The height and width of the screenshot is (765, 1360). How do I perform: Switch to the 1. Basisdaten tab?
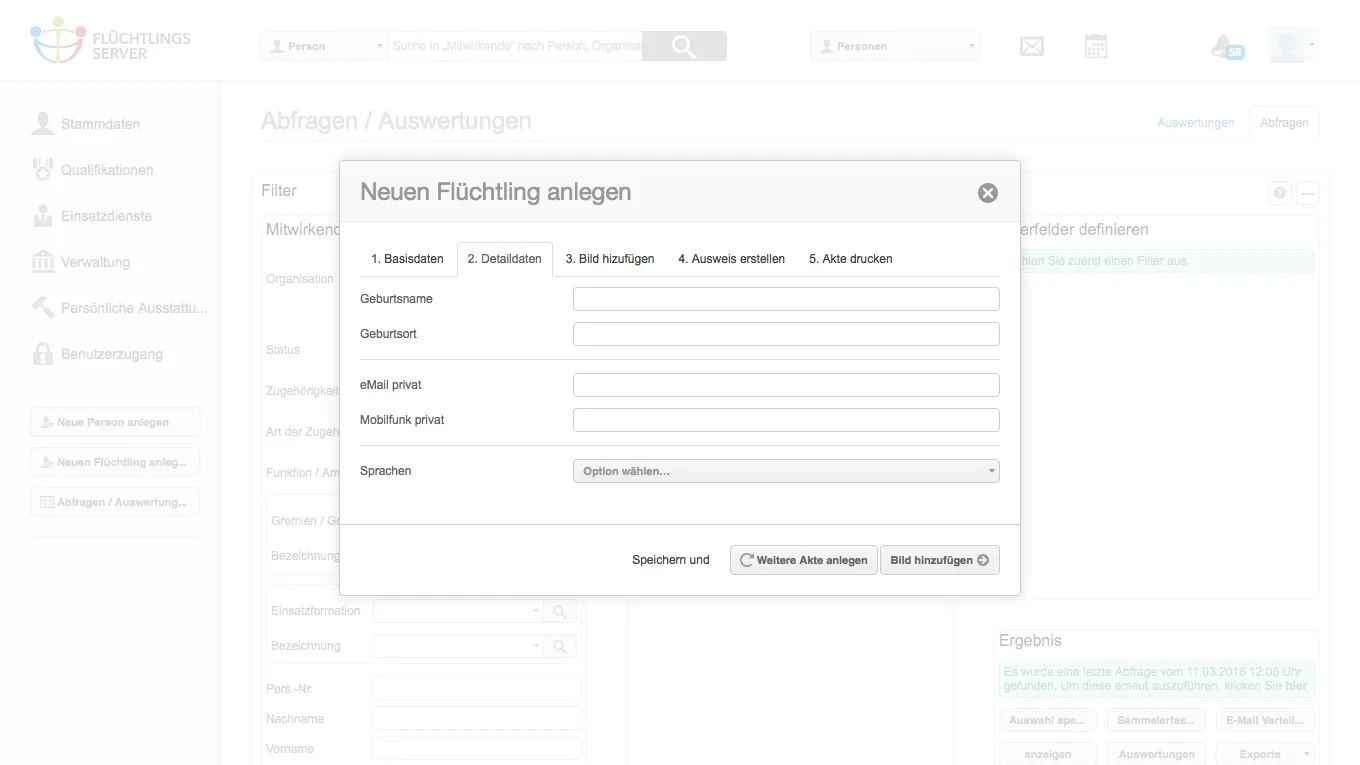click(407, 259)
